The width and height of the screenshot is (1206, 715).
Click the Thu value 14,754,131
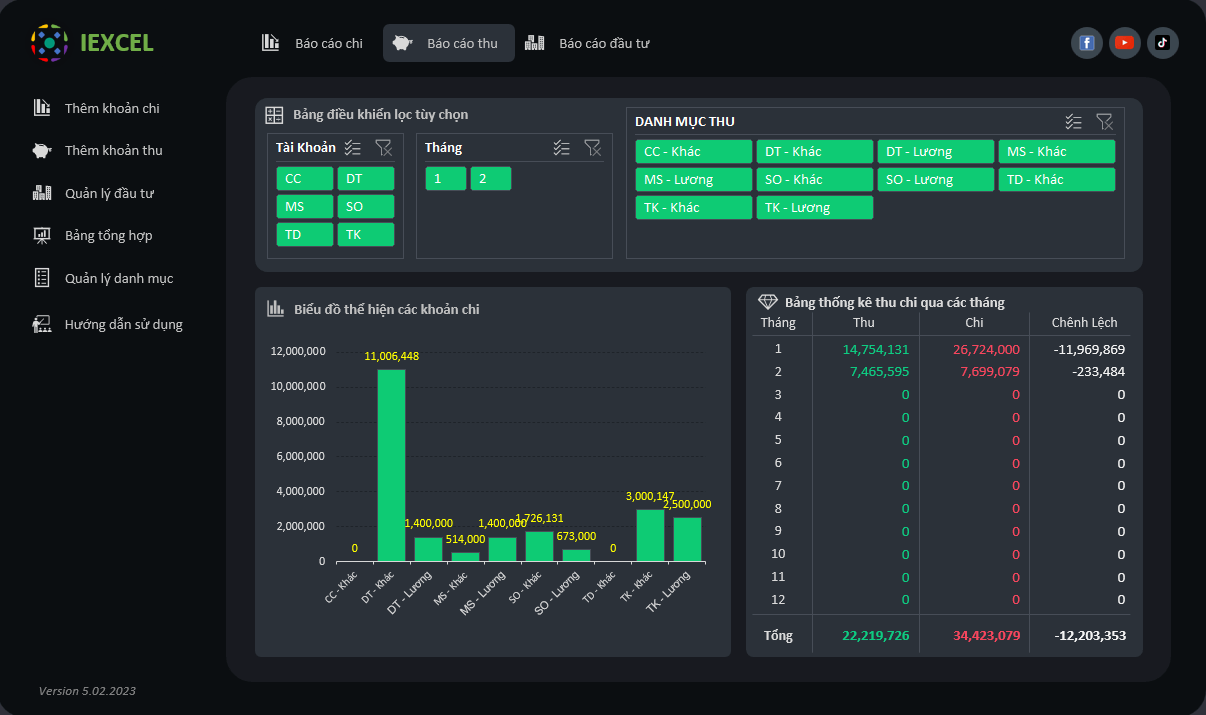(x=876, y=349)
